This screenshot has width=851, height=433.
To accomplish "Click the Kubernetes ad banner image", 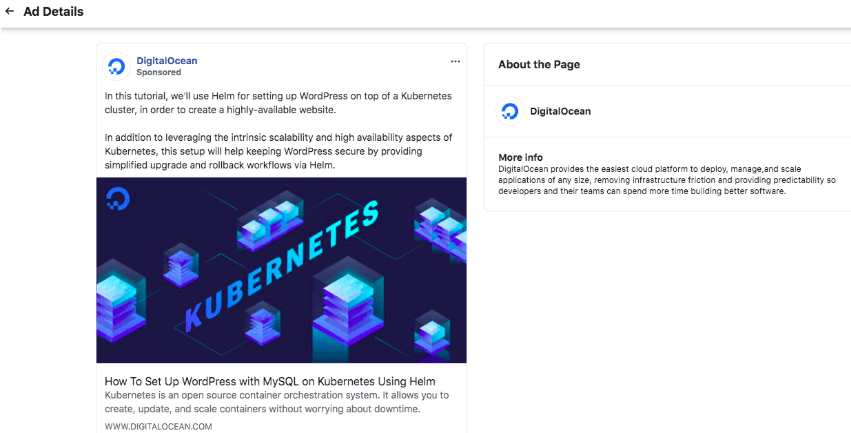I will click(281, 270).
